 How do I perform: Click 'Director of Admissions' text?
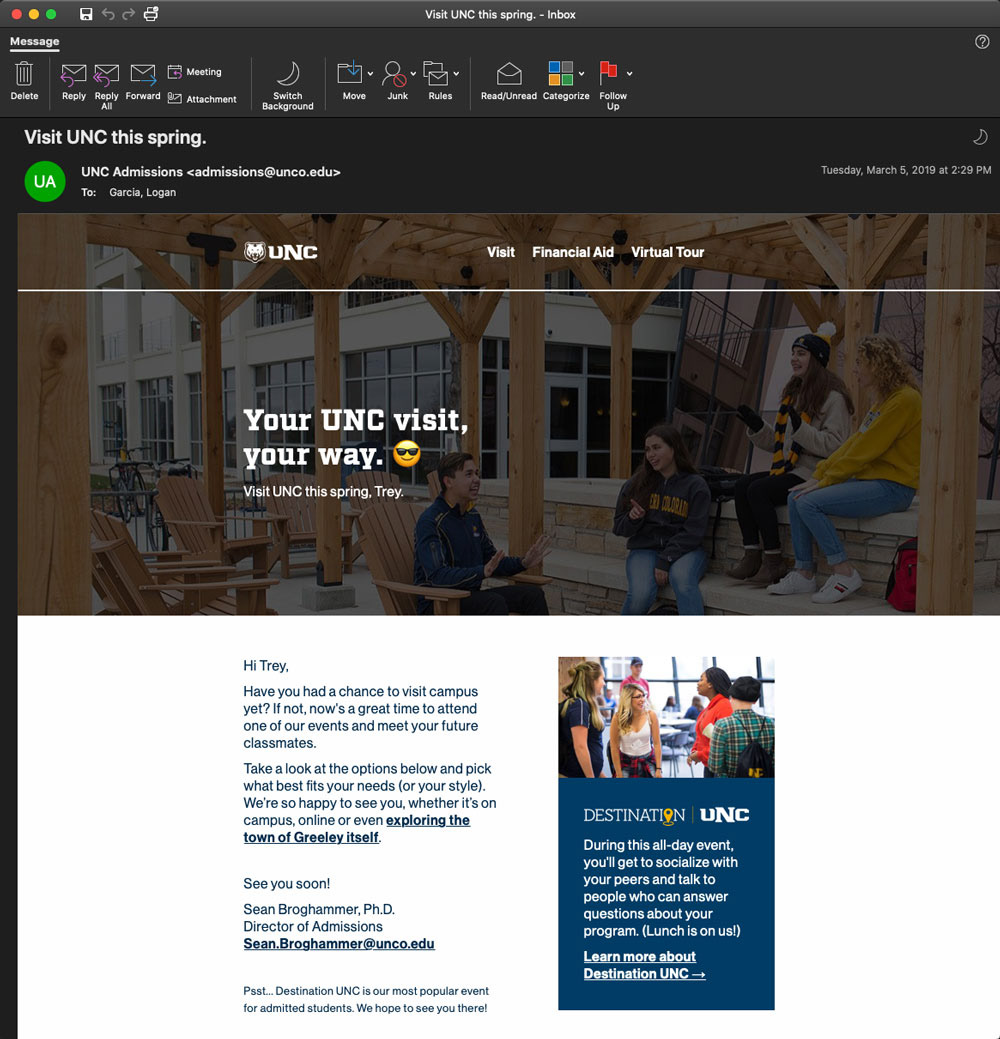click(x=313, y=926)
